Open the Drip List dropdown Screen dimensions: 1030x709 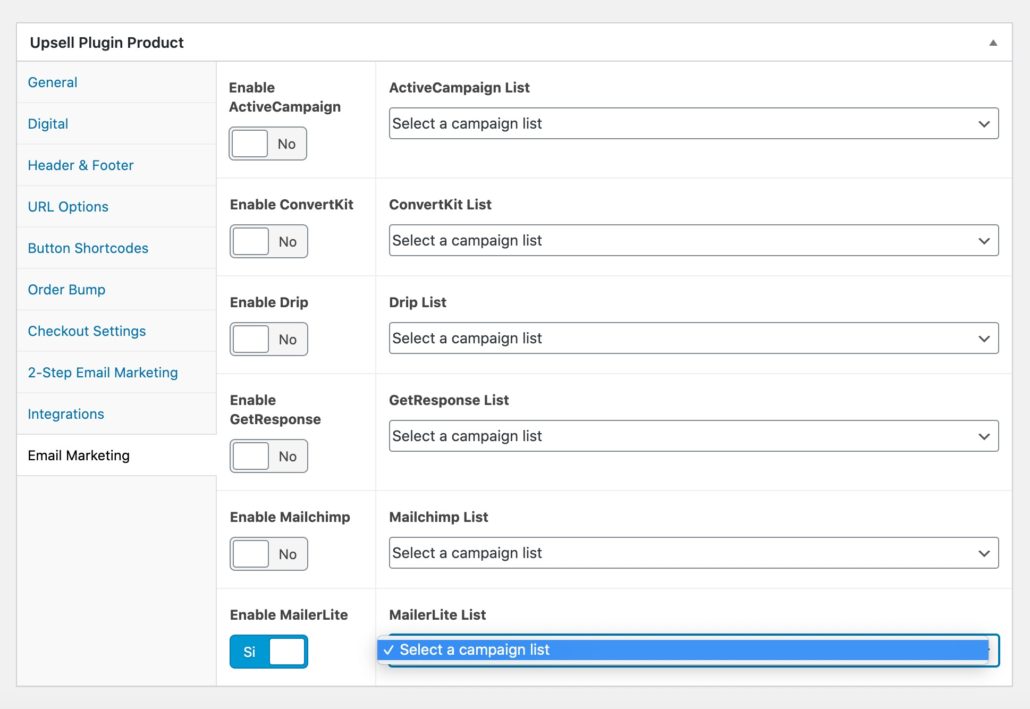(692, 338)
